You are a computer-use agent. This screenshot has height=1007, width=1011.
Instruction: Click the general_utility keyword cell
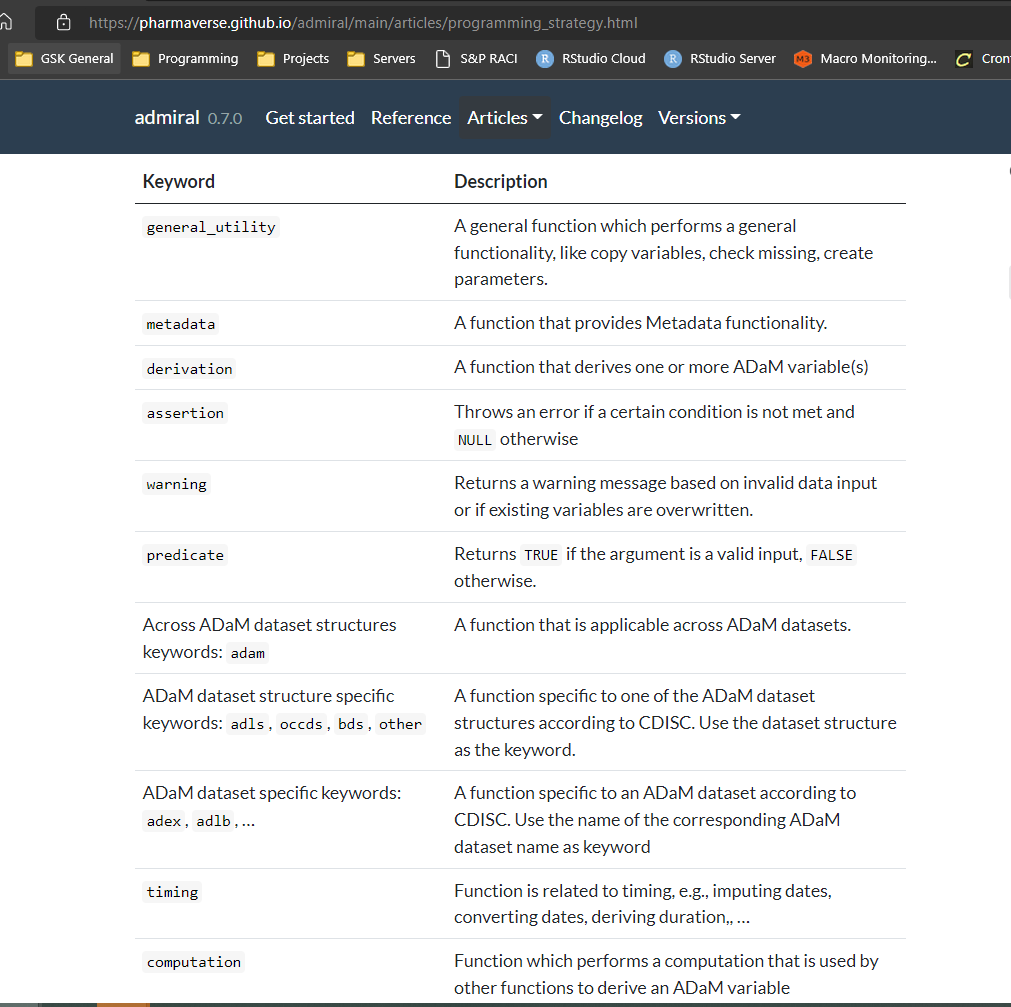click(x=210, y=227)
